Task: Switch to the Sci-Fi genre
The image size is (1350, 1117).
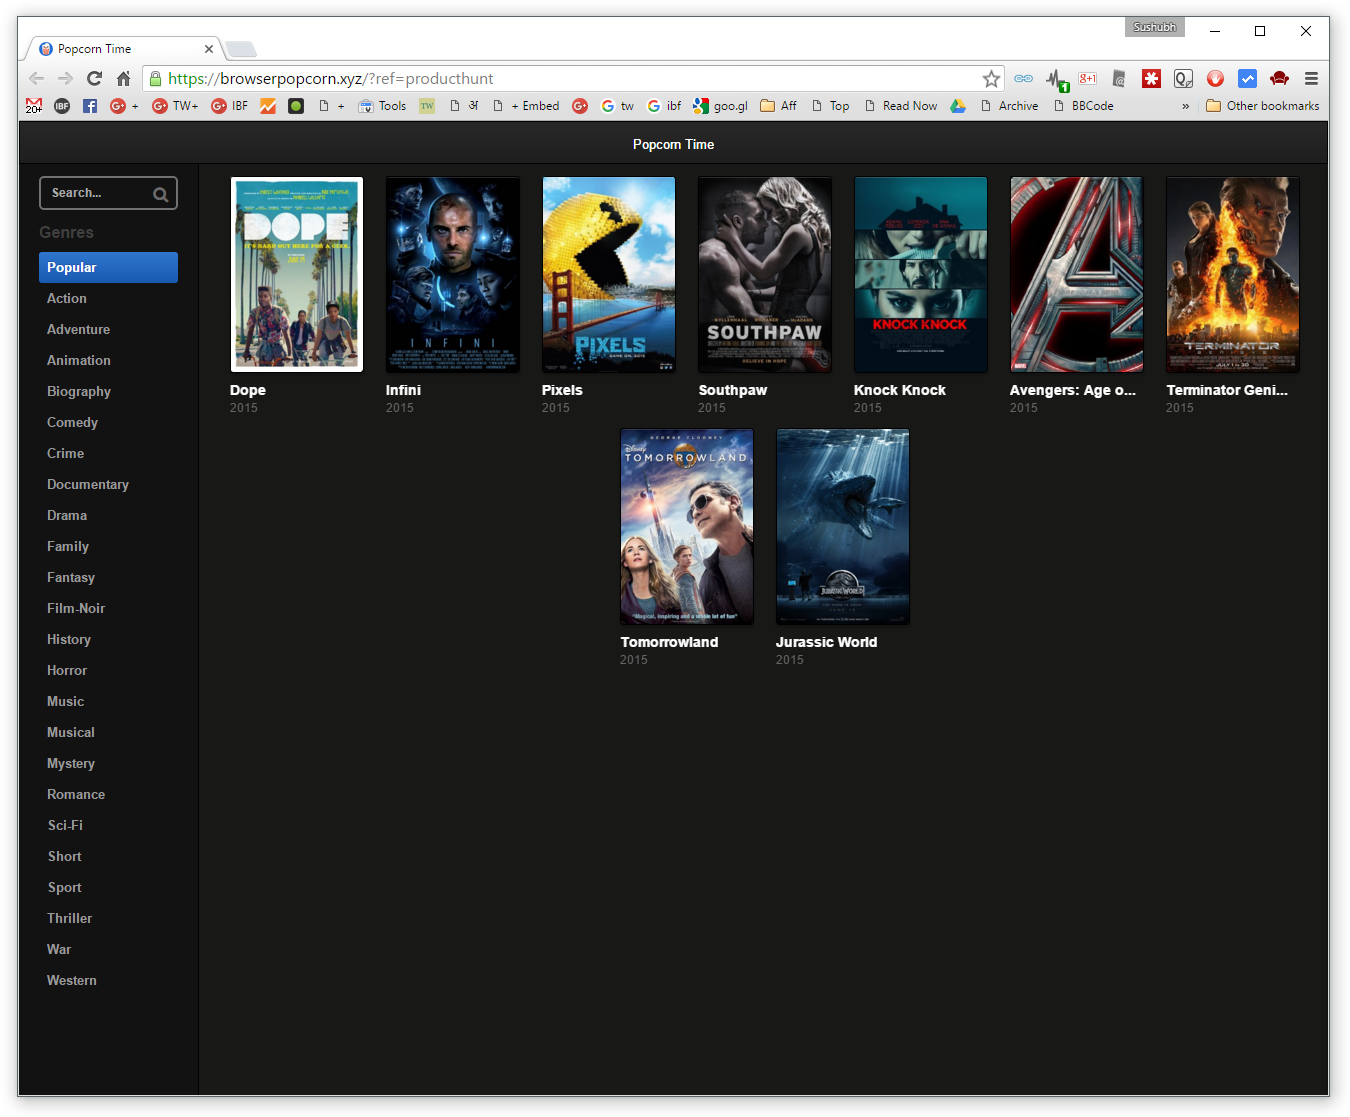Action: tap(65, 825)
